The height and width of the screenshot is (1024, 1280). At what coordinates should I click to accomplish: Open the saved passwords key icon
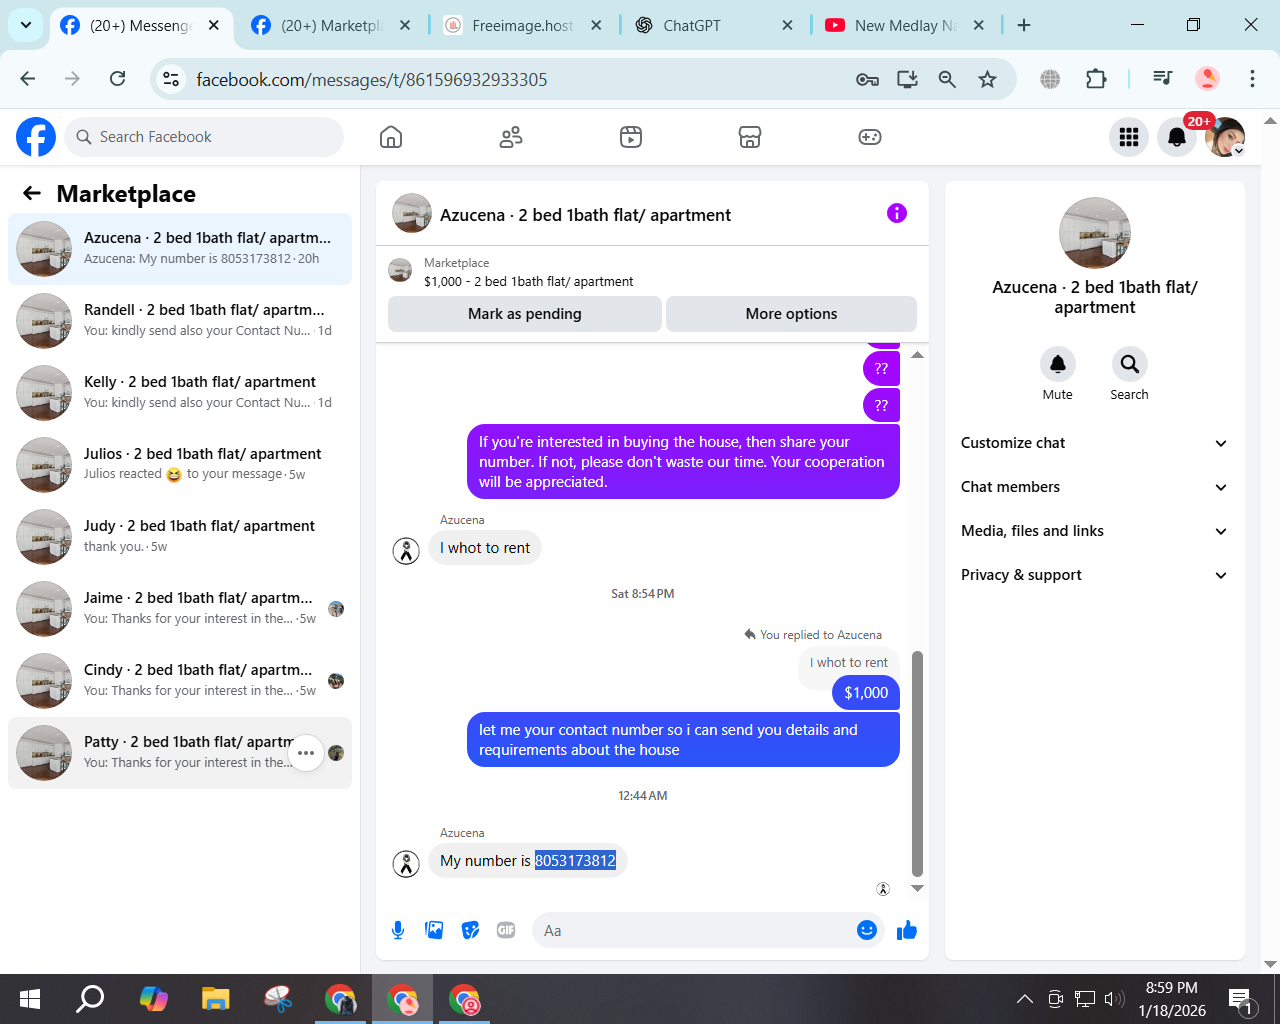(867, 79)
